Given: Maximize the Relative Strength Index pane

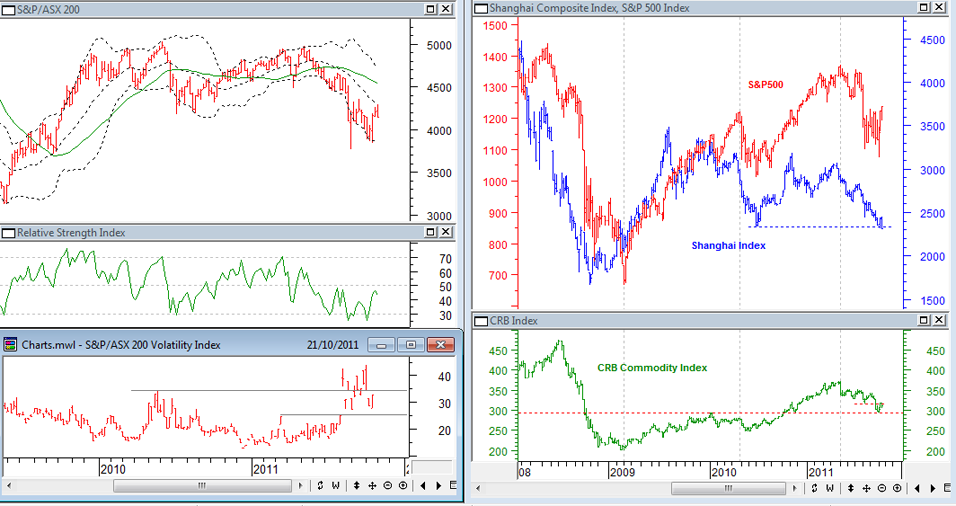Looking at the screenshot, I should click(431, 232).
